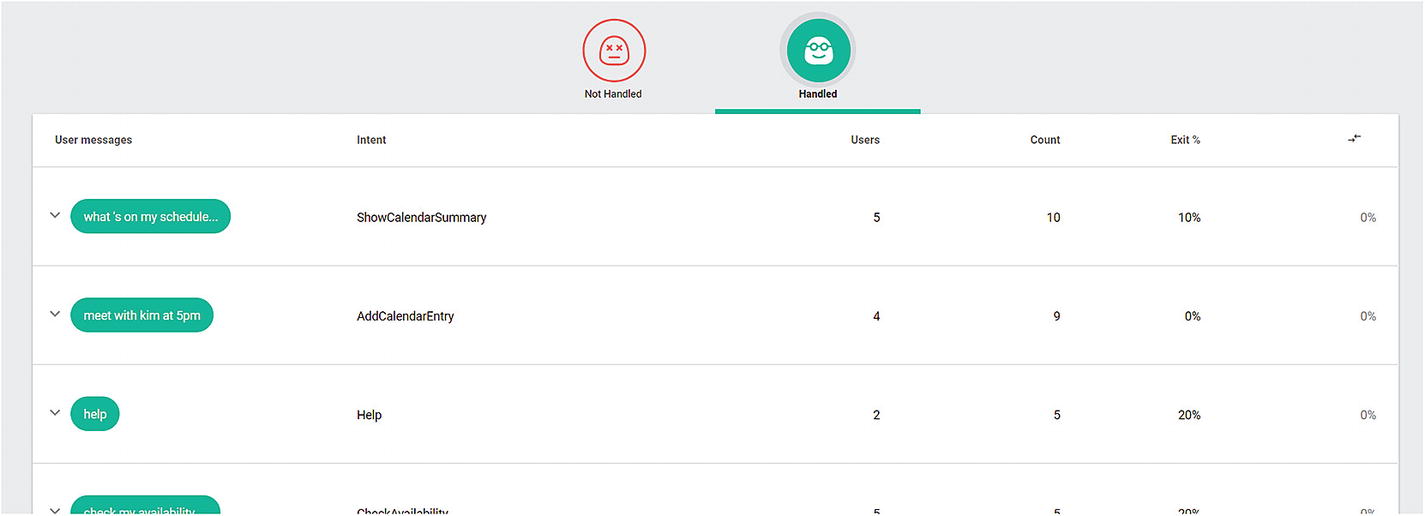Open the ShowCalendarSummary intent
1425x516 pixels.
421,217
